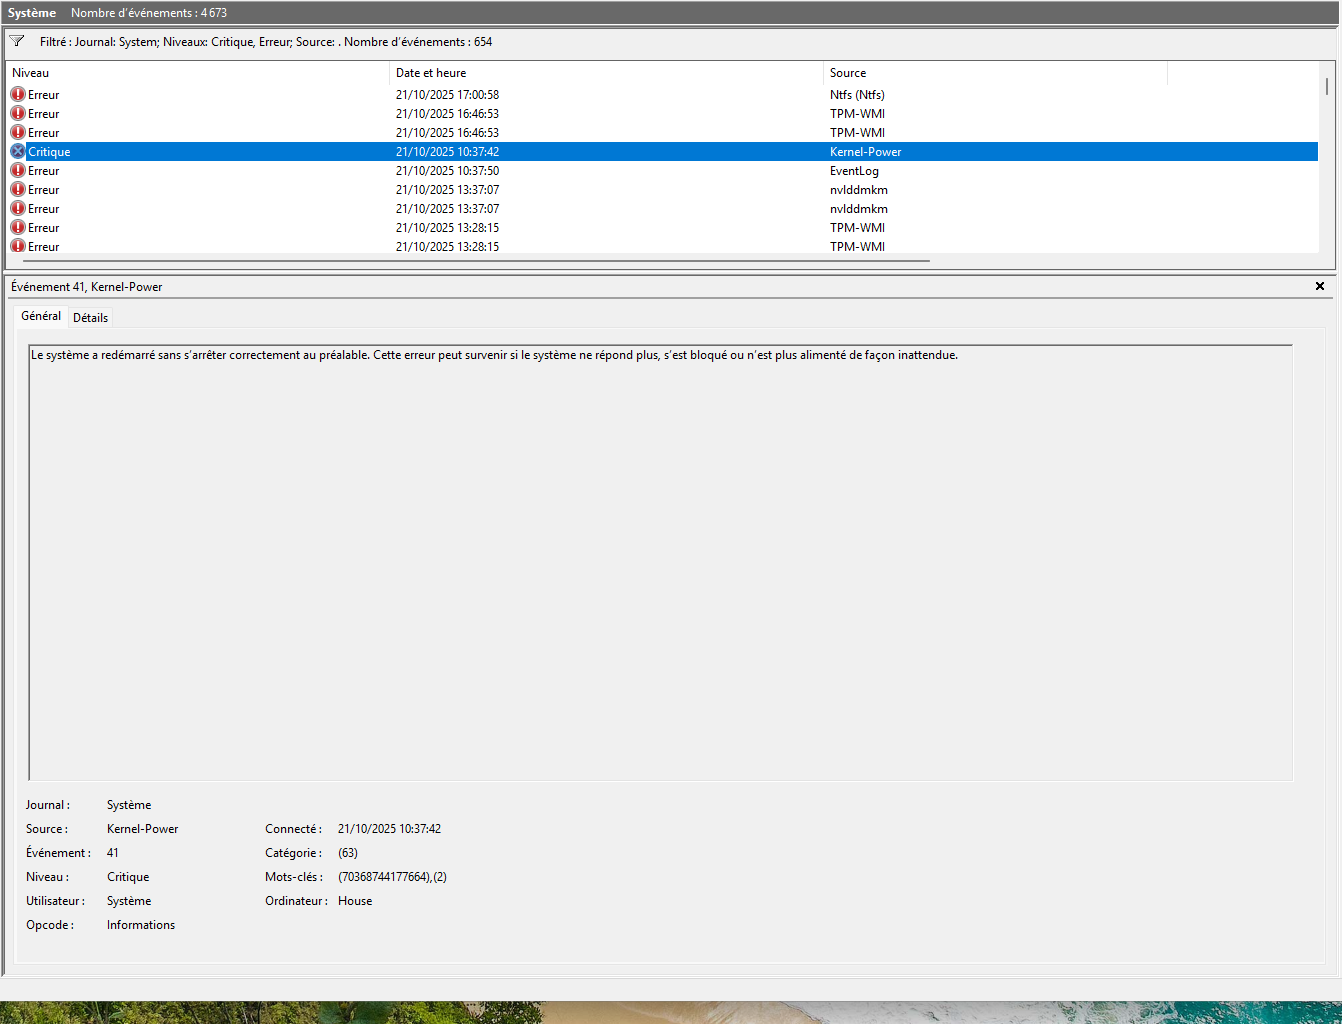Sort by the Date et heure column header
Viewport: 1342px width, 1024px height.
[607, 73]
